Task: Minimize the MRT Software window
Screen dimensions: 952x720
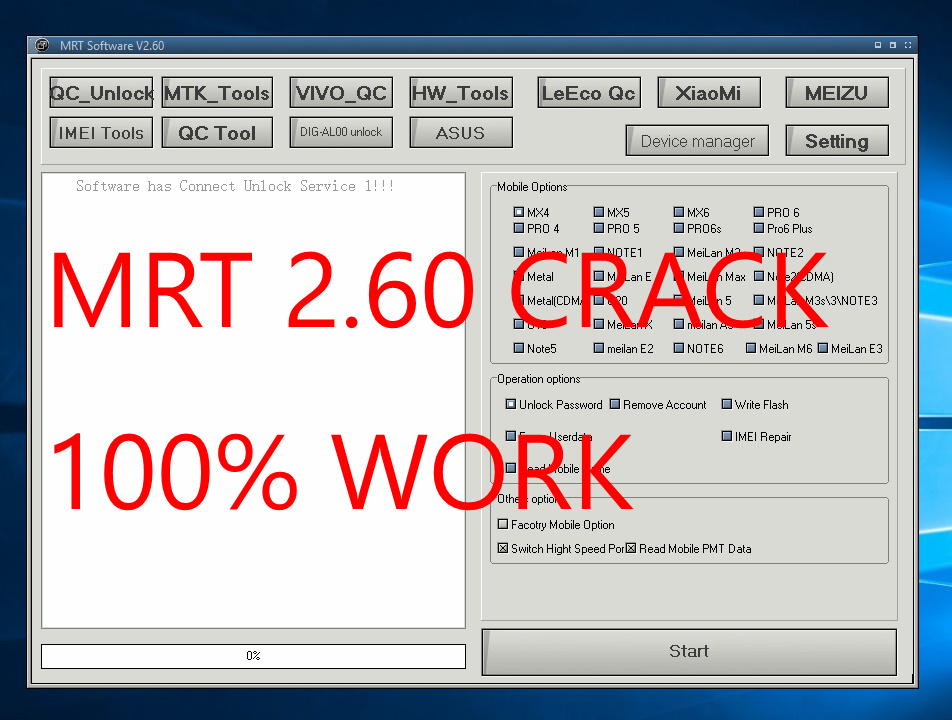Action: coord(878,45)
